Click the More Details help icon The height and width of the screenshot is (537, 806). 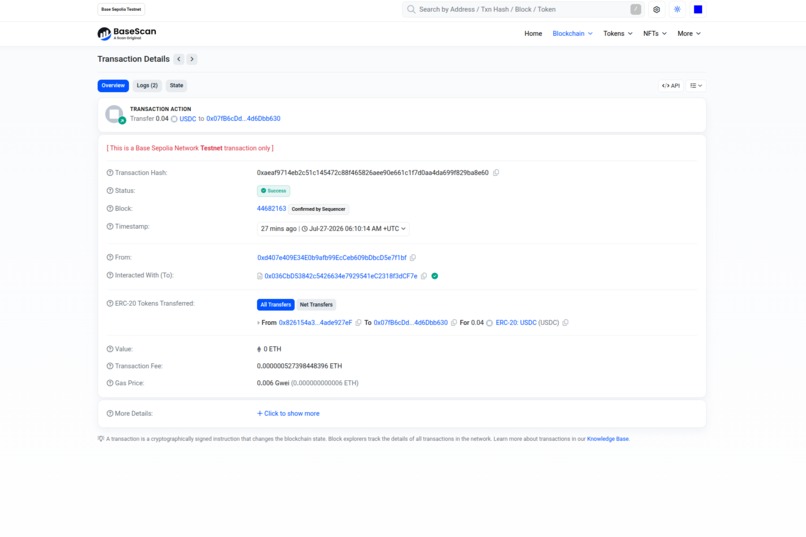[x=109, y=414]
